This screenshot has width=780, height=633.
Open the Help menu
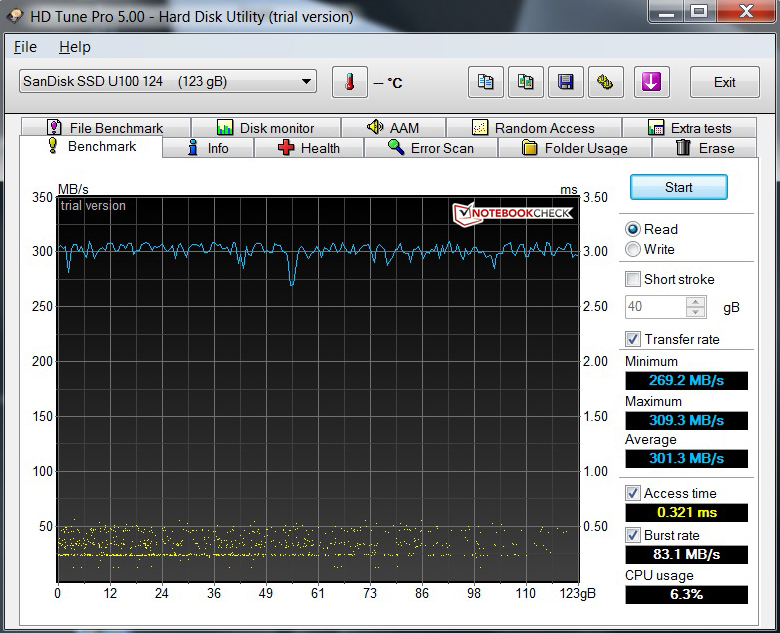tap(74, 47)
